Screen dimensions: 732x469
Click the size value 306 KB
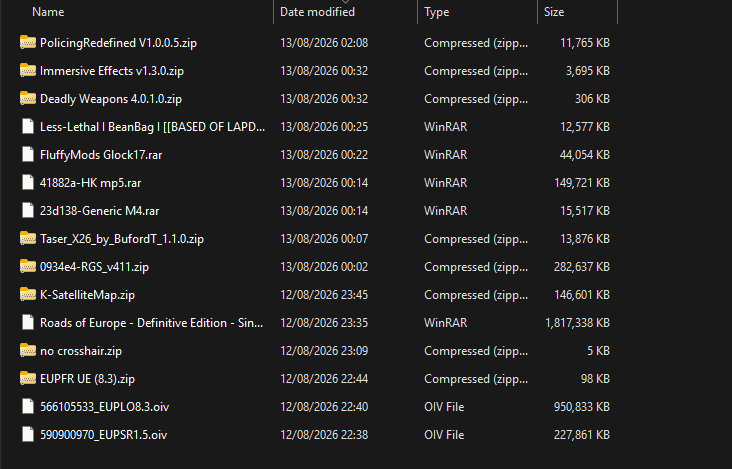pyautogui.click(x=592, y=99)
